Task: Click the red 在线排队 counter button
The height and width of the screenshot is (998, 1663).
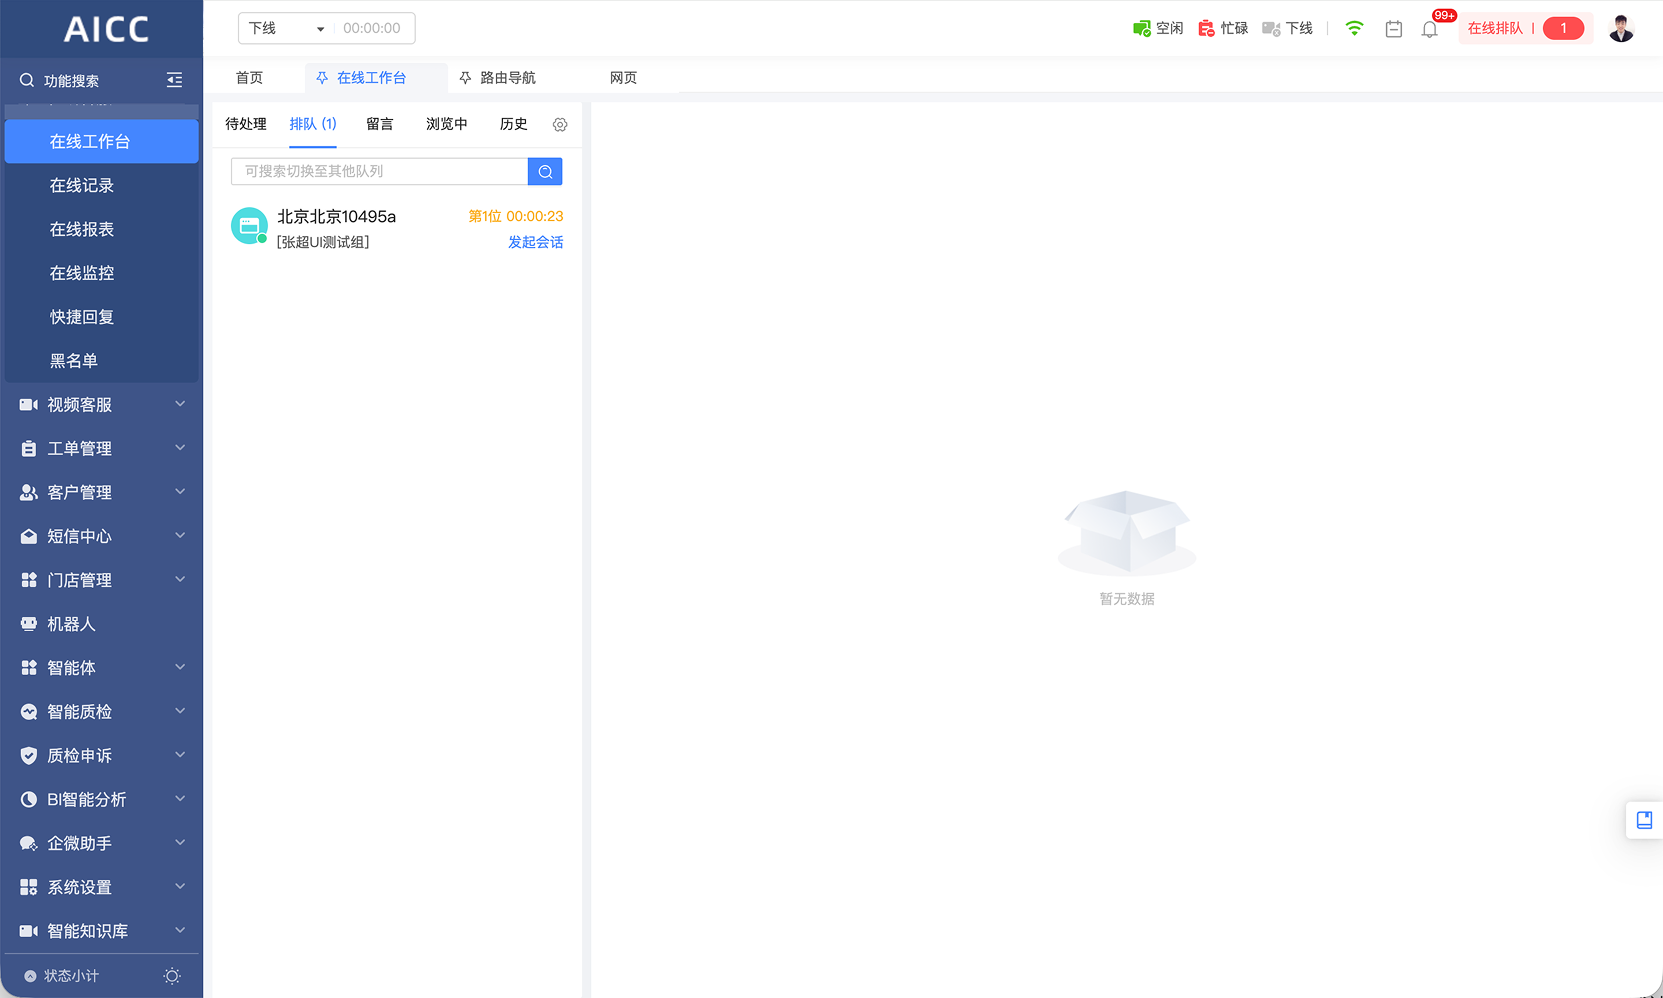Action: (x=1525, y=28)
